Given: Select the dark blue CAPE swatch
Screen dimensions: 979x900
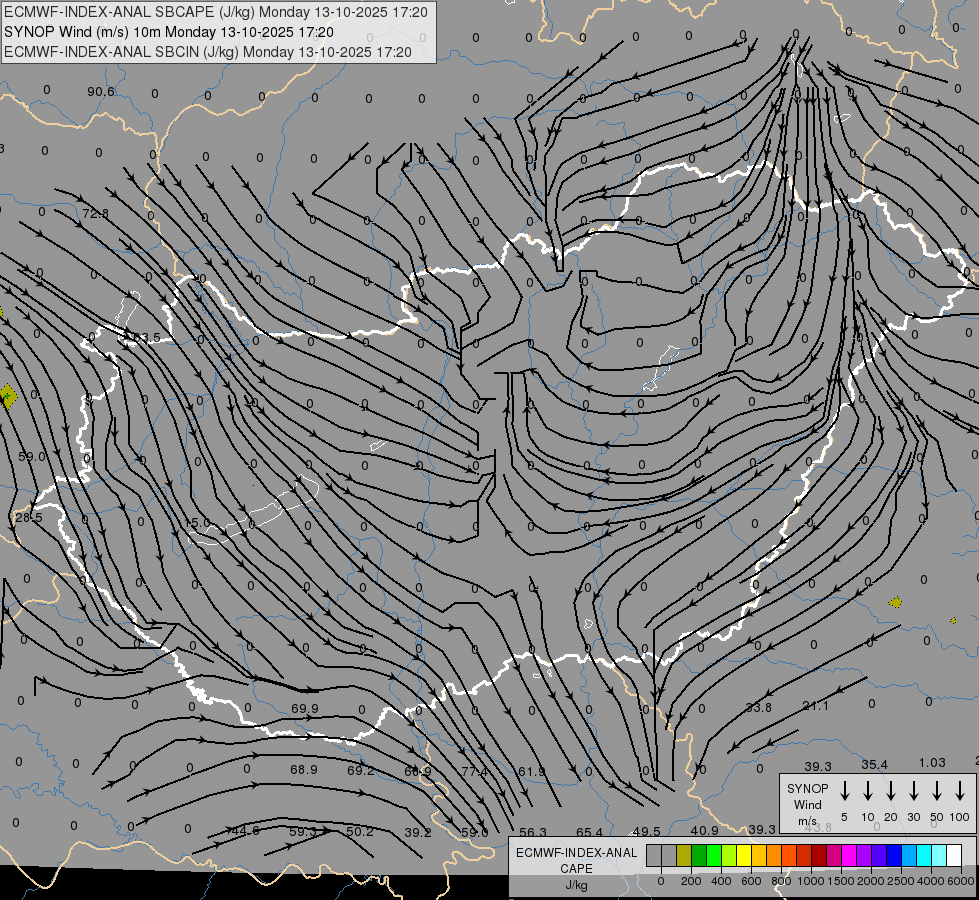Looking at the screenshot, I should pyautogui.click(x=894, y=856).
